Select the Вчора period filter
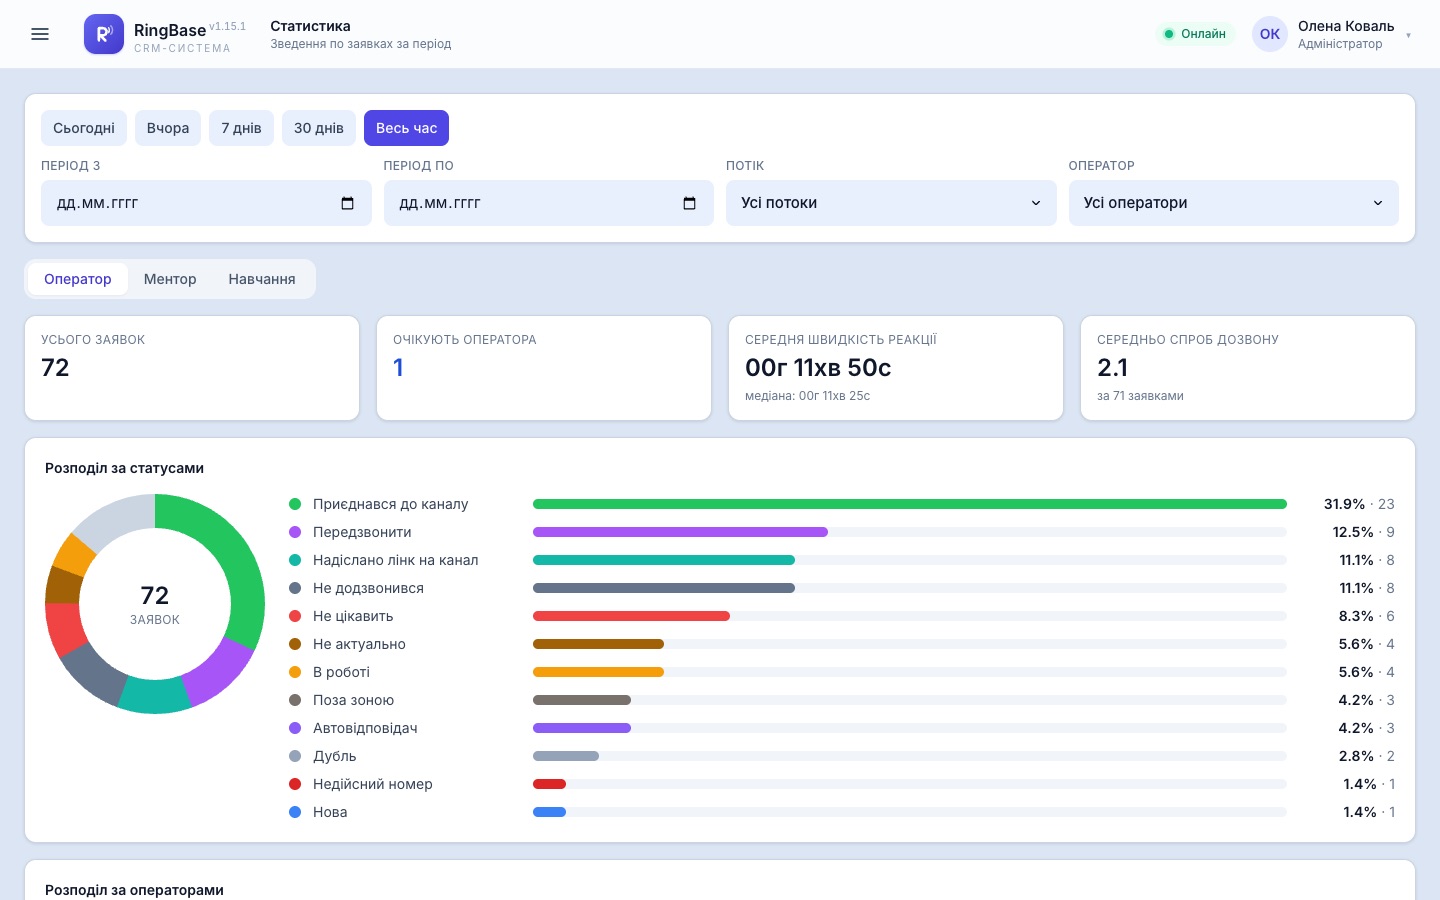 (168, 128)
